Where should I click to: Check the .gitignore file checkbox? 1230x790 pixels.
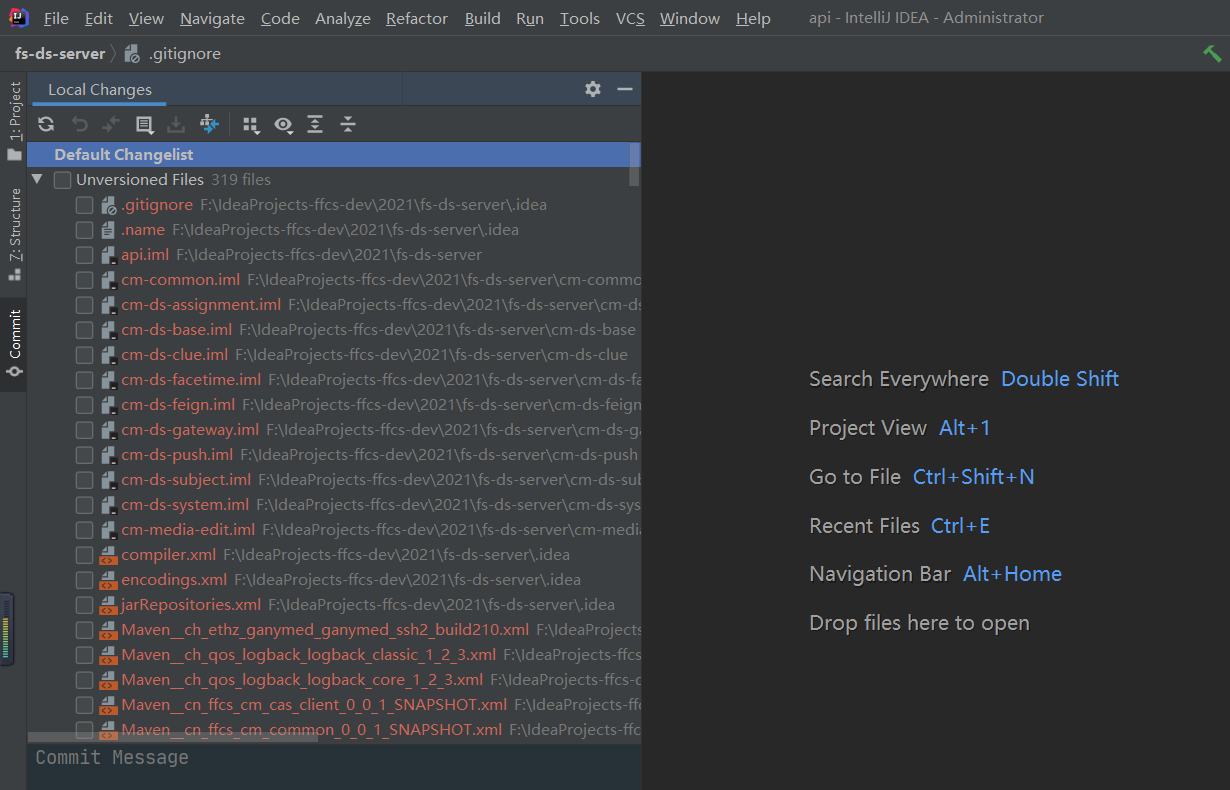(x=85, y=204)
